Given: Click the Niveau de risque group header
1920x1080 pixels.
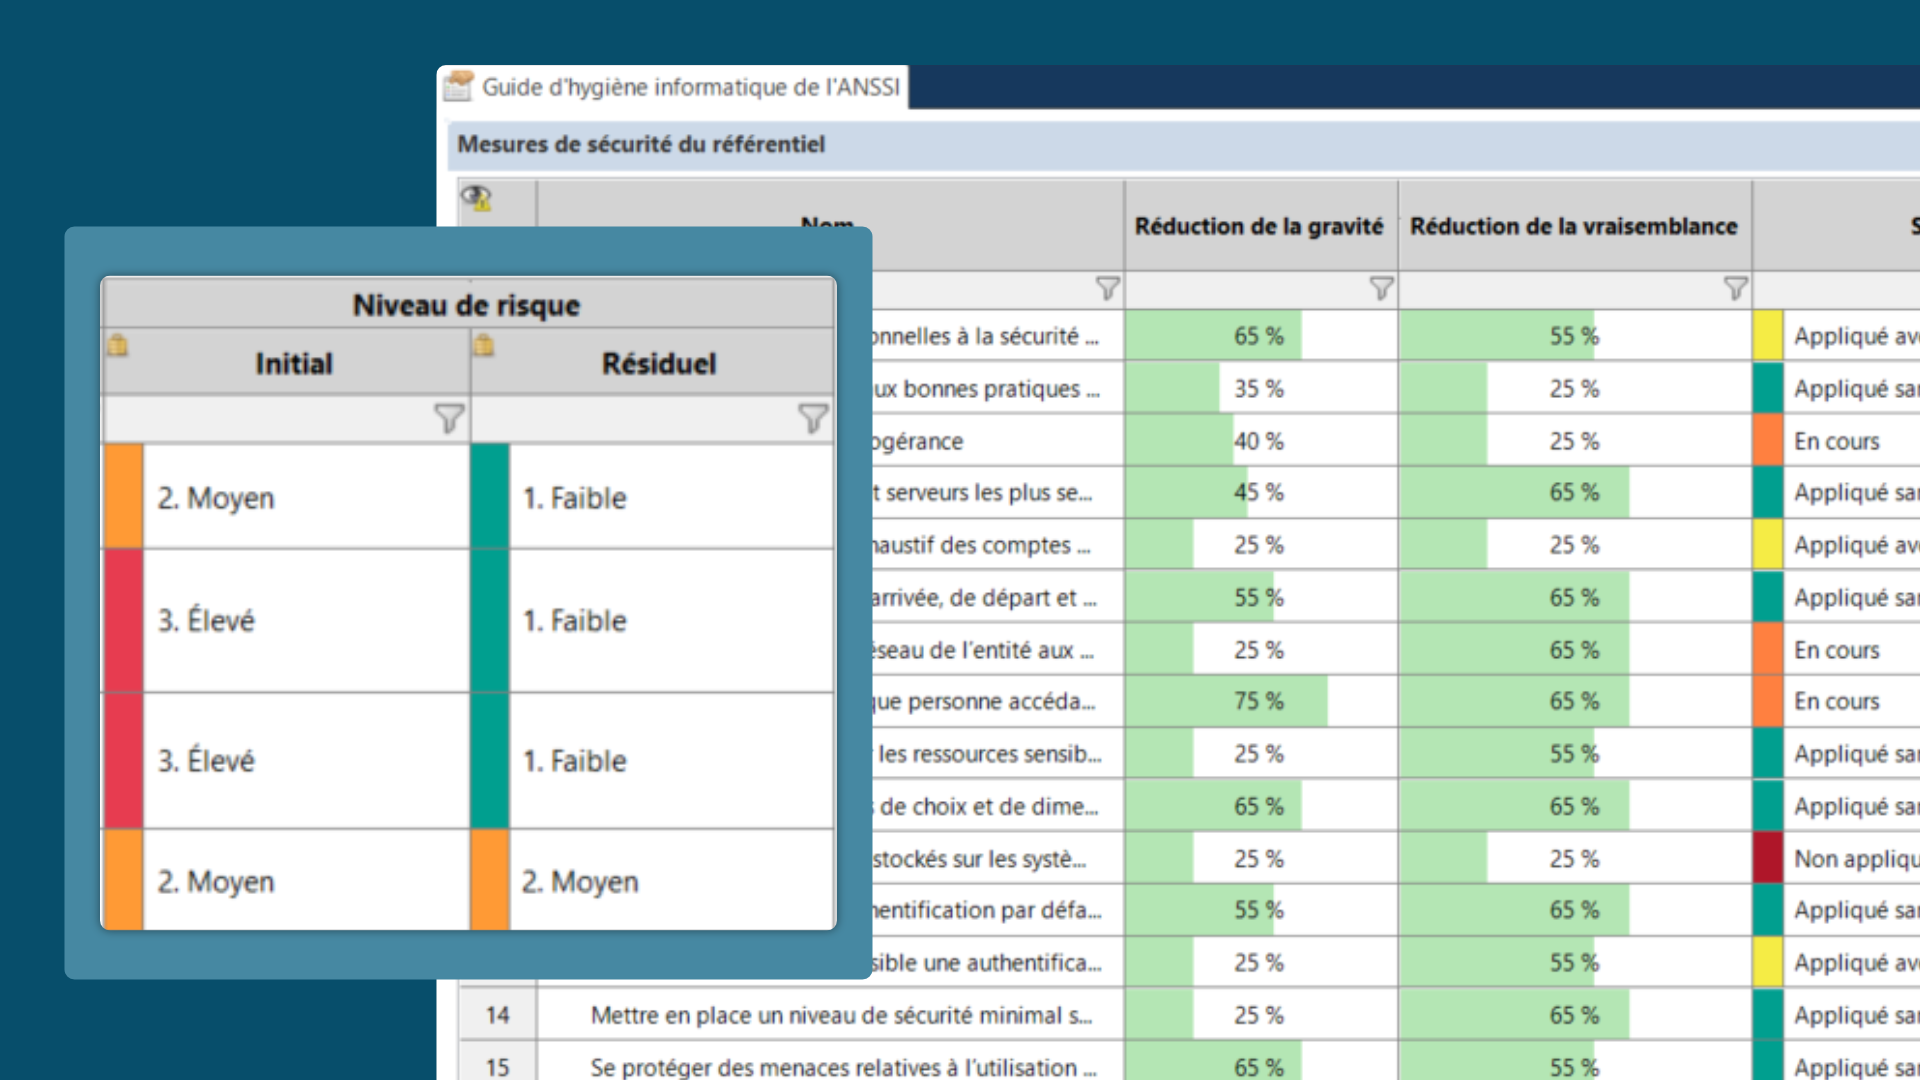Looking at the screenshot, I should pyautogui.click(x=467, y=304).
